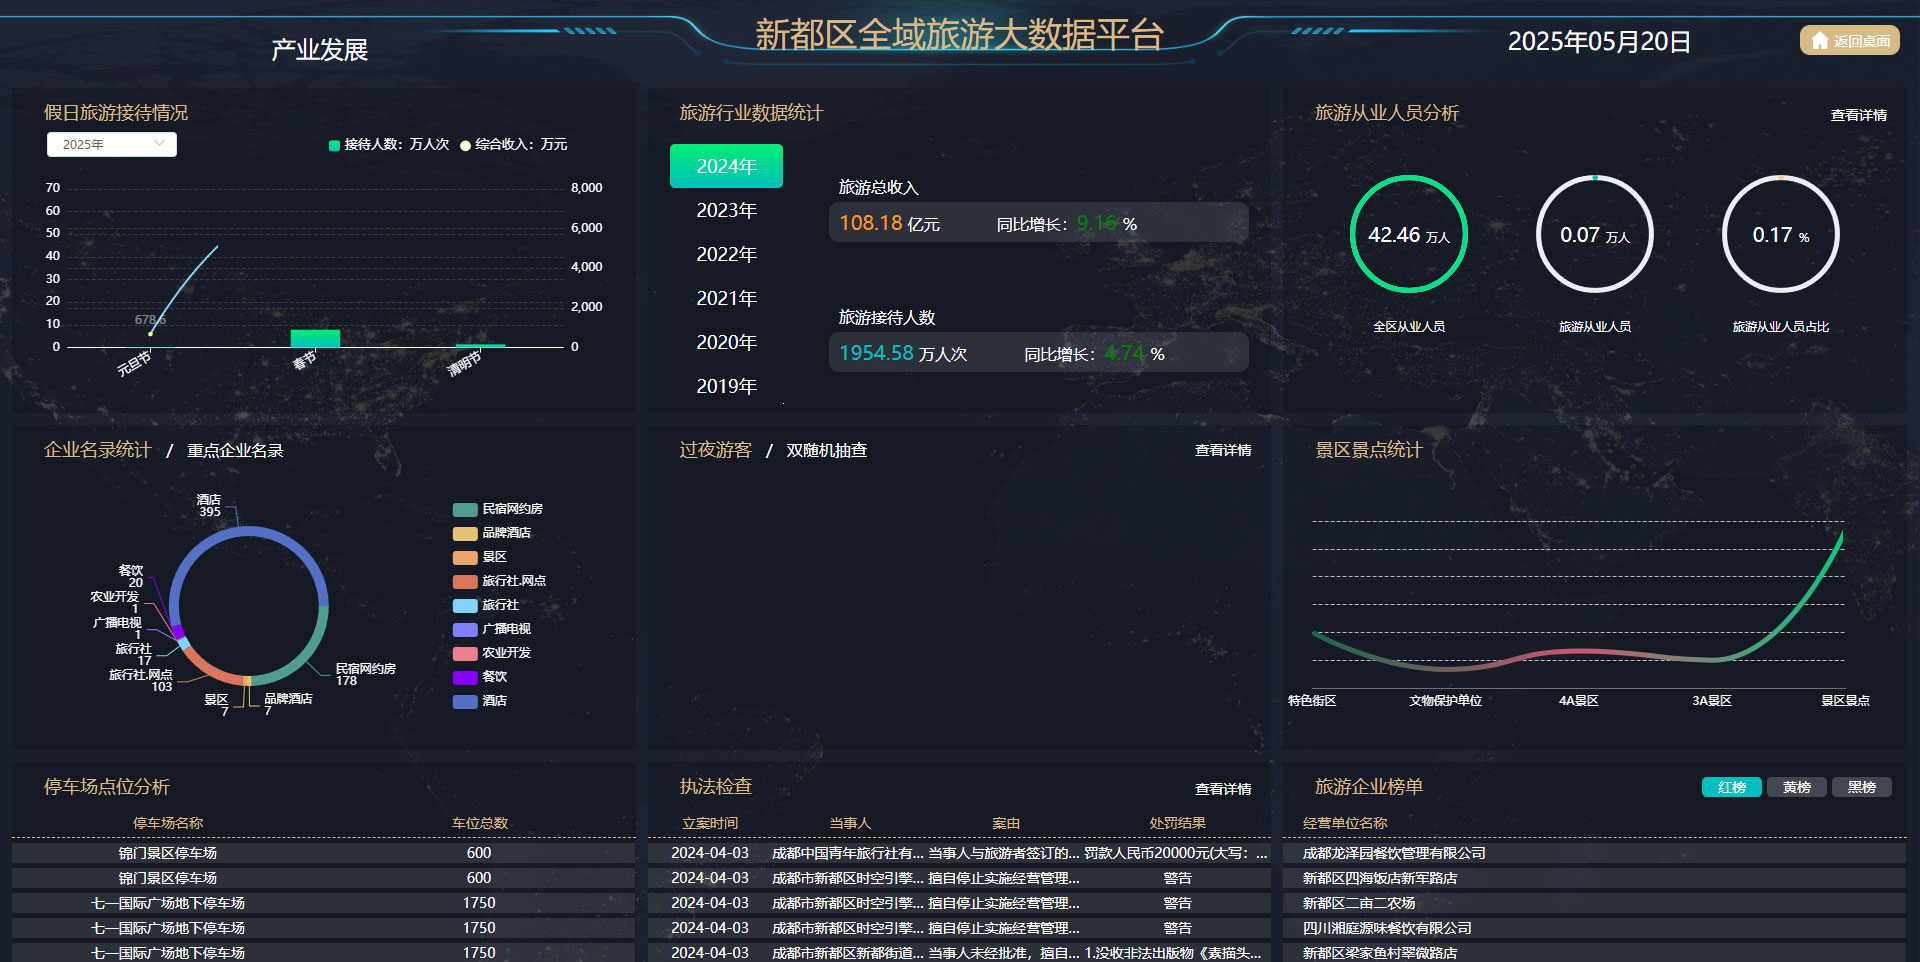Open 查看详情 in 旅游从业人员分析
Viewport: 1920px width, 962px height.
click(1858, 115)
